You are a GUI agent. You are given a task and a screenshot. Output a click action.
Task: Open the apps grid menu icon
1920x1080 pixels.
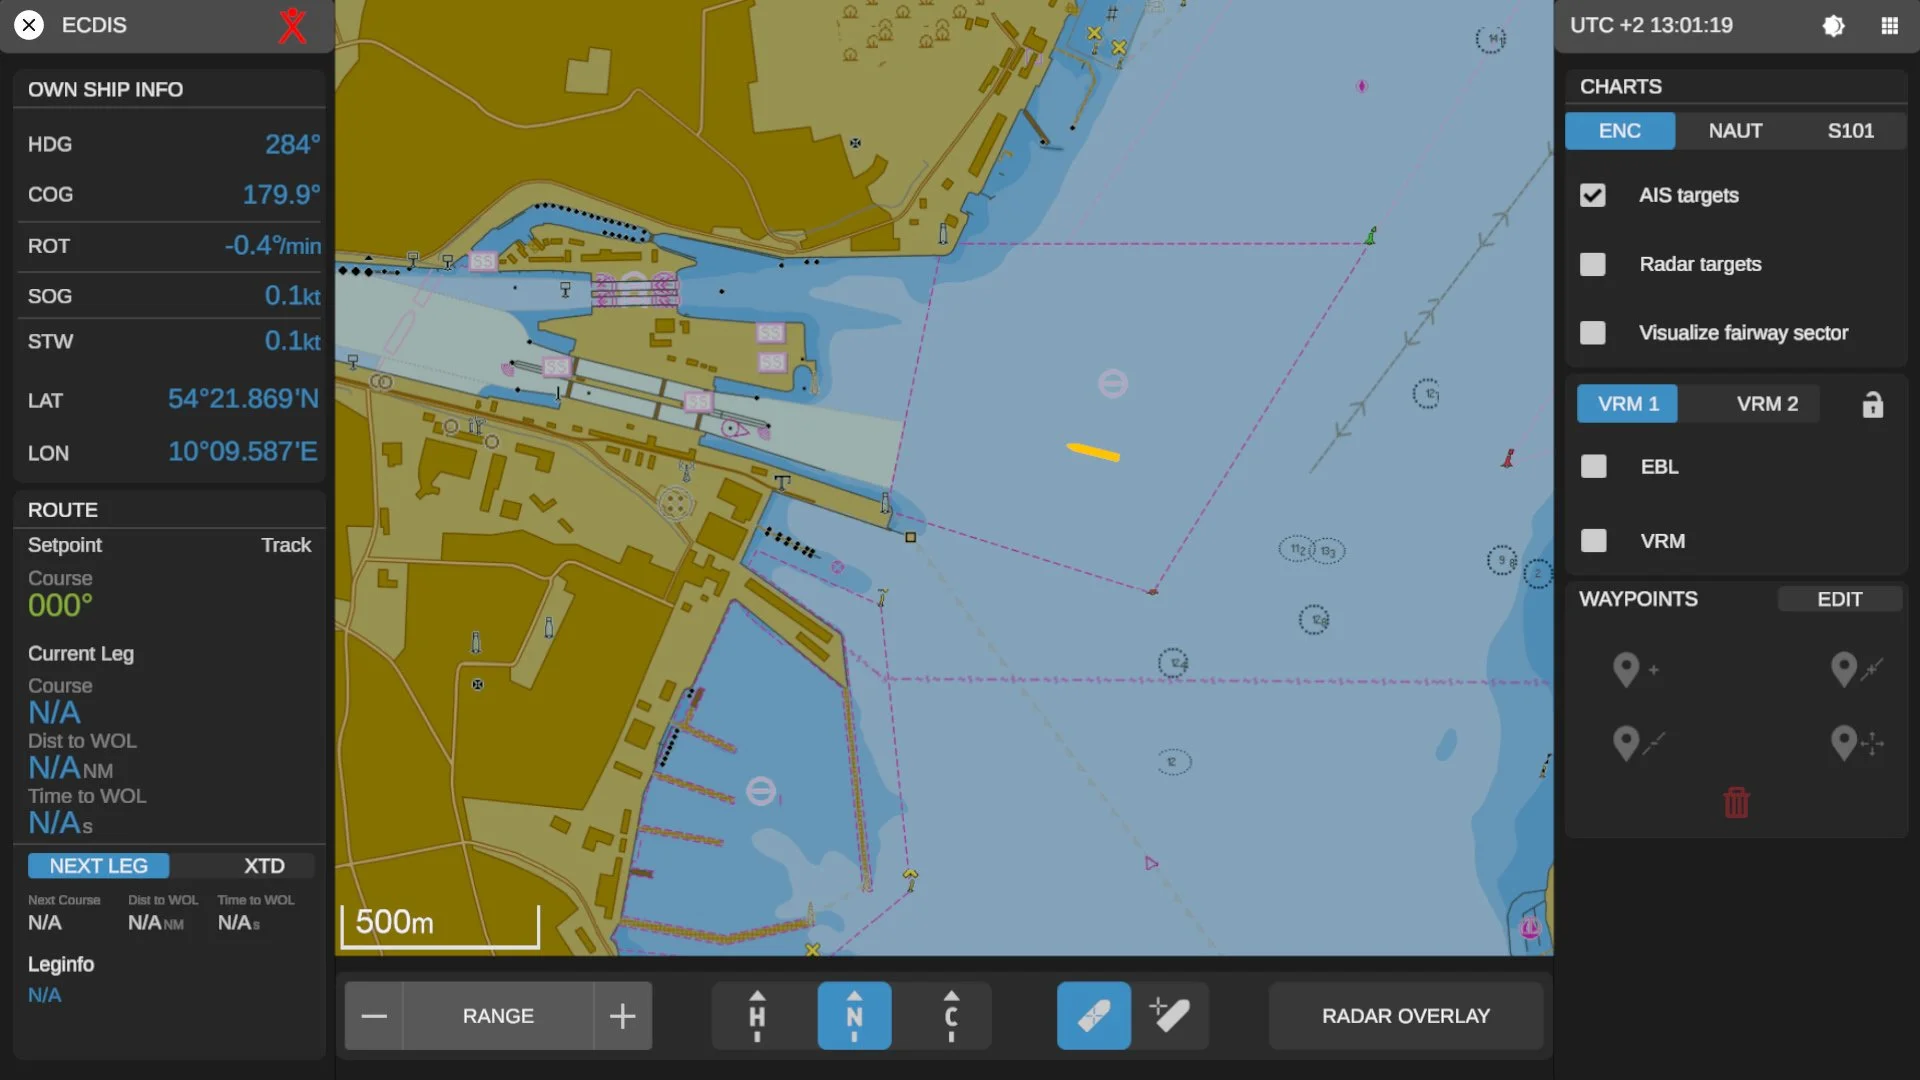(x=1889, y=26)
